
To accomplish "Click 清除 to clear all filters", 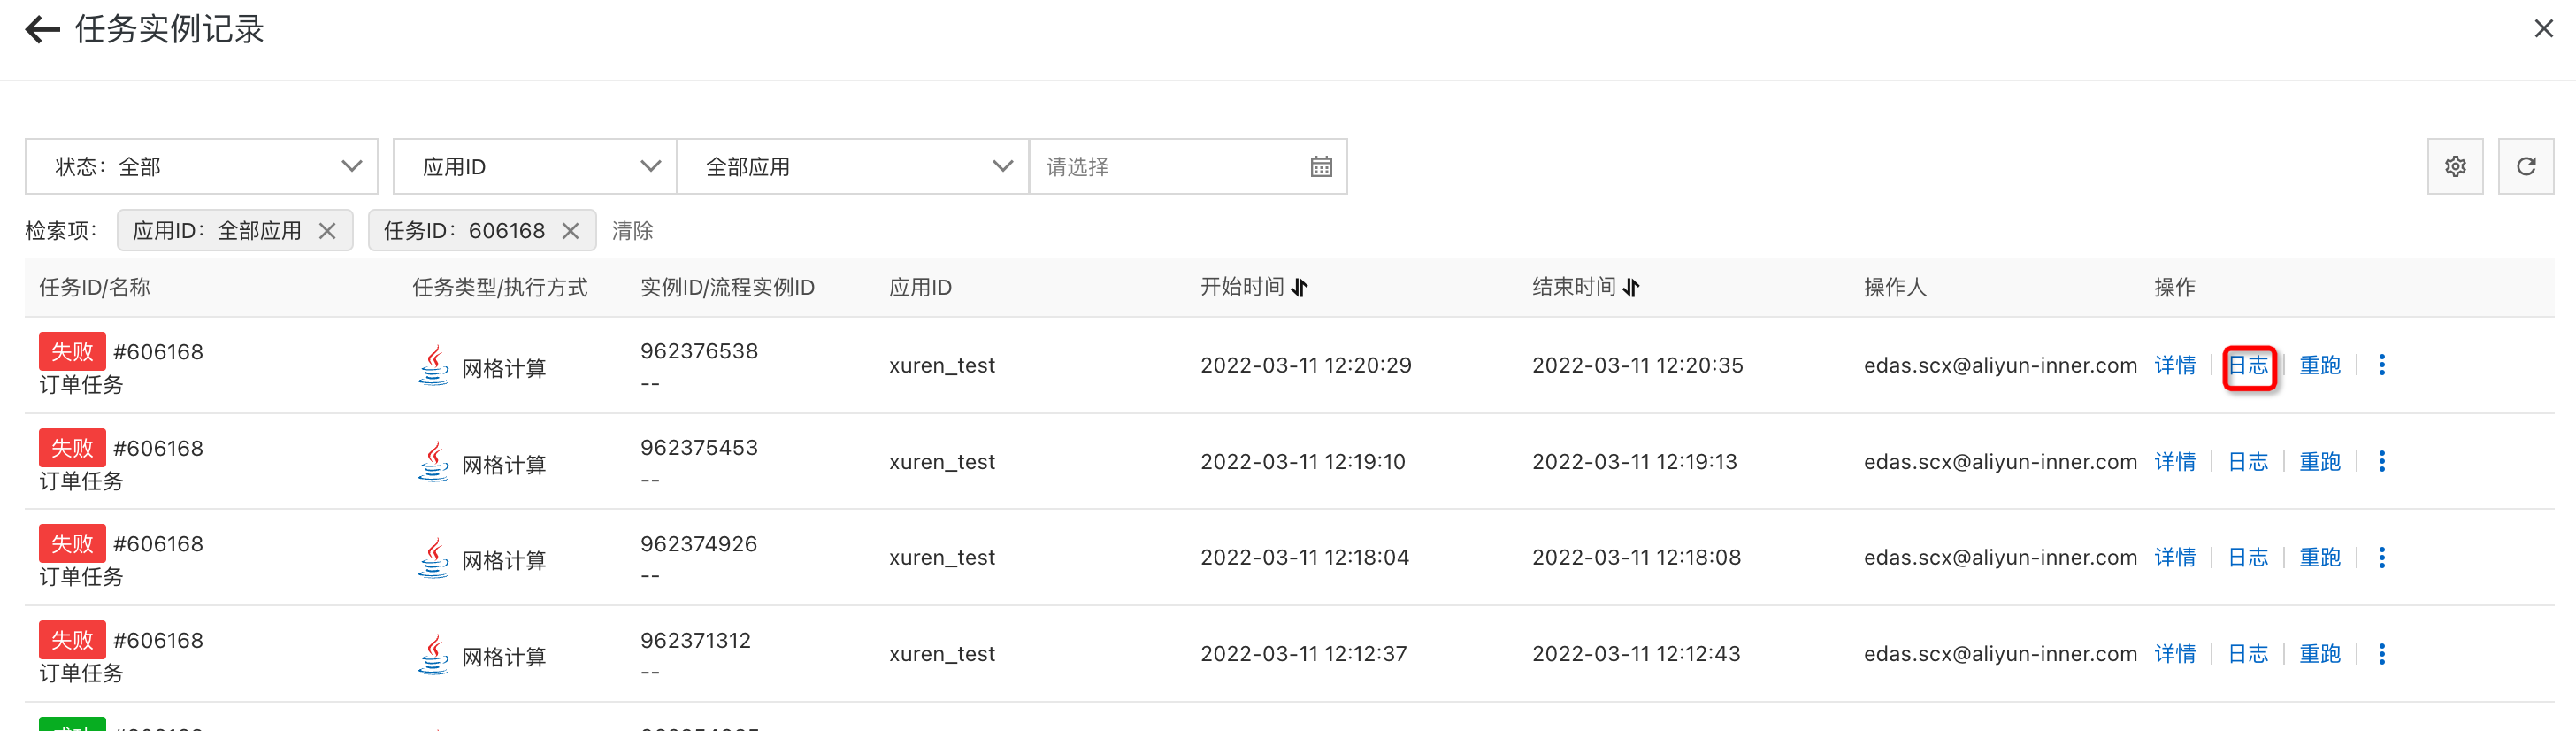I will click(x=632, y=230).
